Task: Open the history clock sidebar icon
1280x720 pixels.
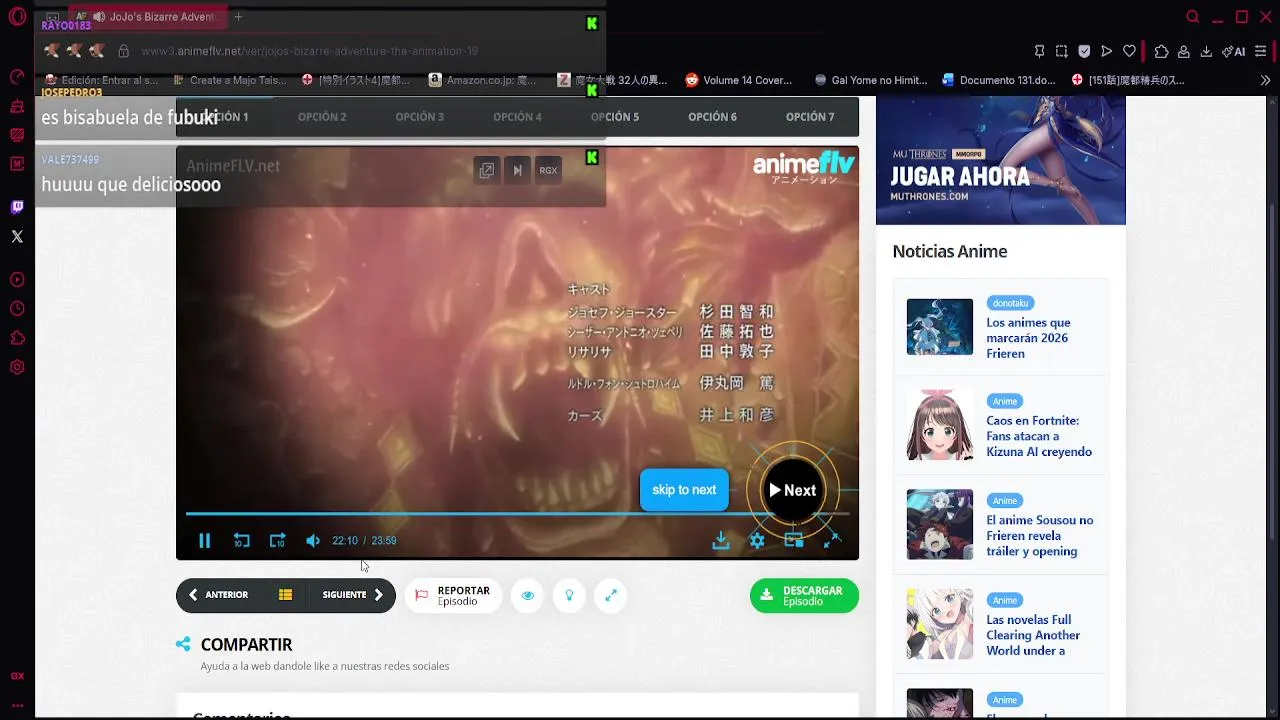Action: [x=17, y=309]
